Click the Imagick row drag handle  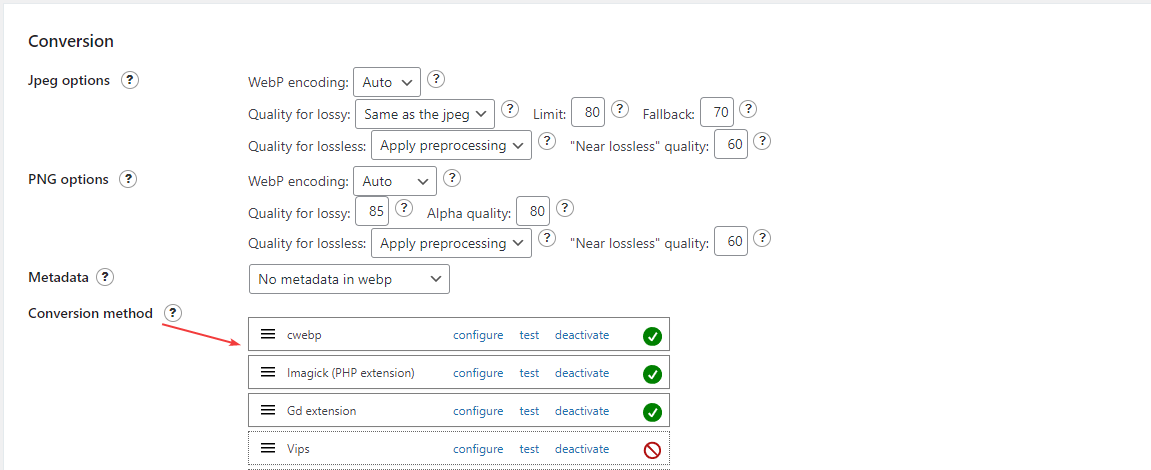click(x=268, y=373)
